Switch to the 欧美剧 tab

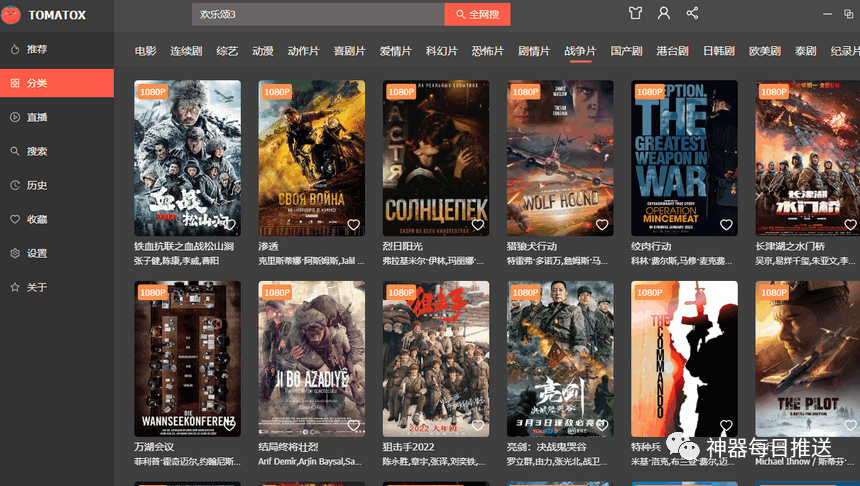765,51
